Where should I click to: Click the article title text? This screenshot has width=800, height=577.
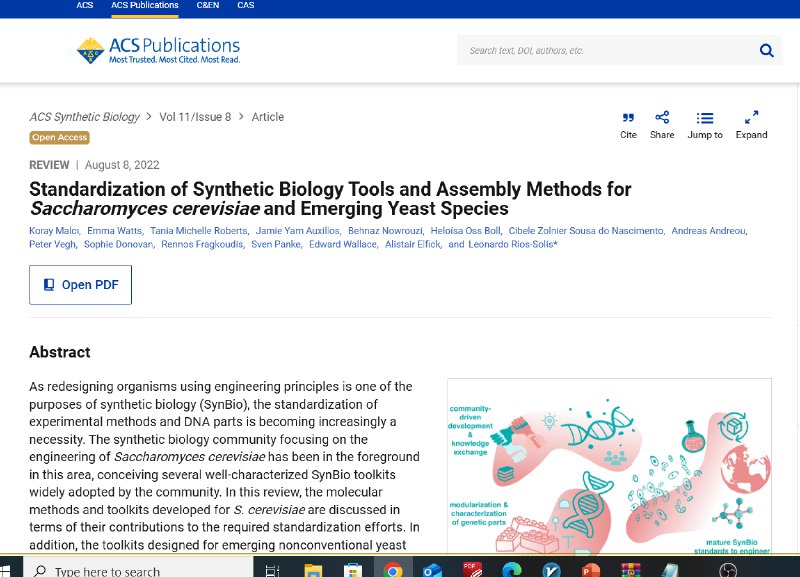(330, 199)
